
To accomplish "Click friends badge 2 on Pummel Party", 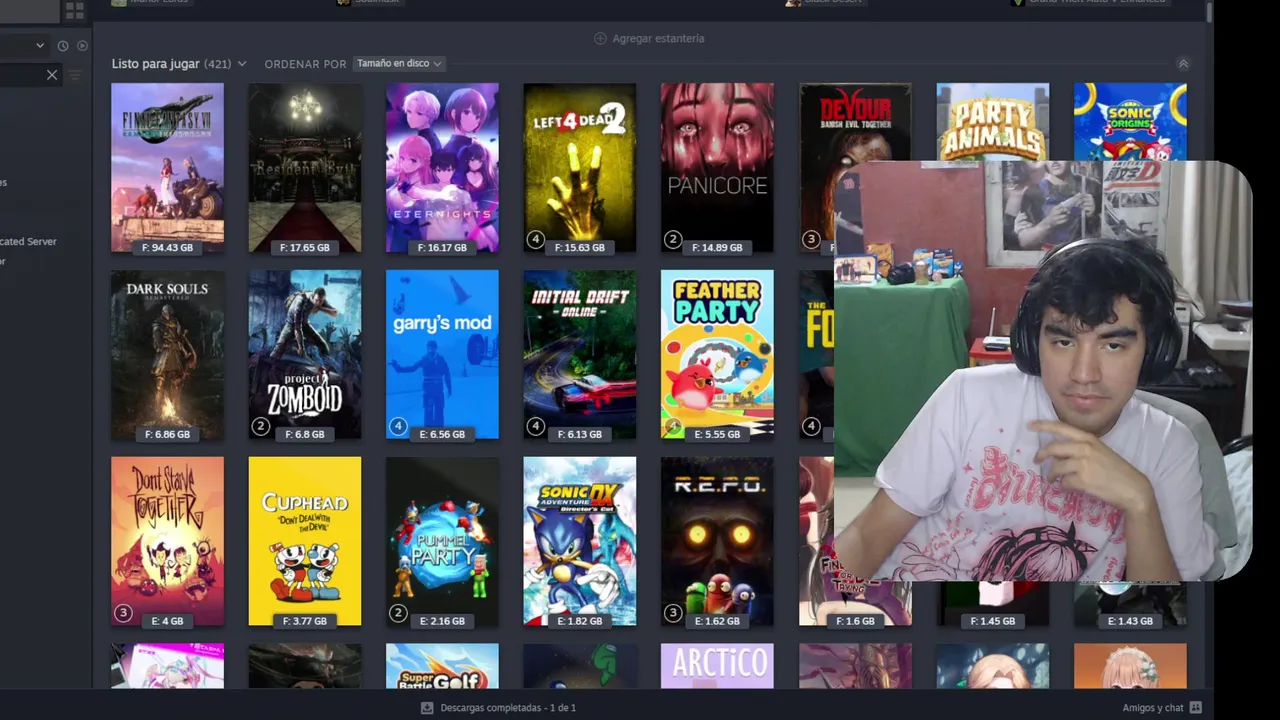I will point(398,613).
